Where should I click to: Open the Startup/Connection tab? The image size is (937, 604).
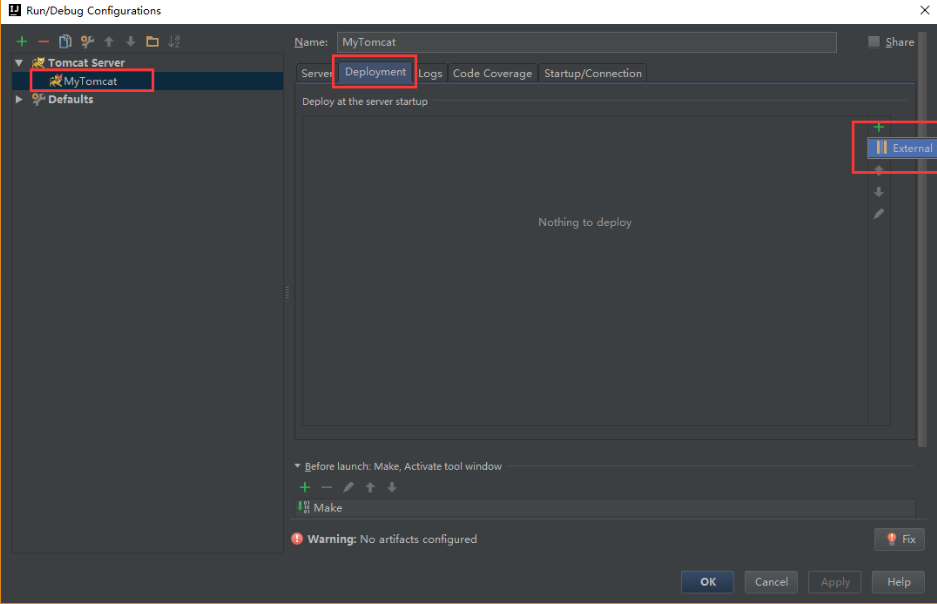pyautogui.click(x=593, y=73)
